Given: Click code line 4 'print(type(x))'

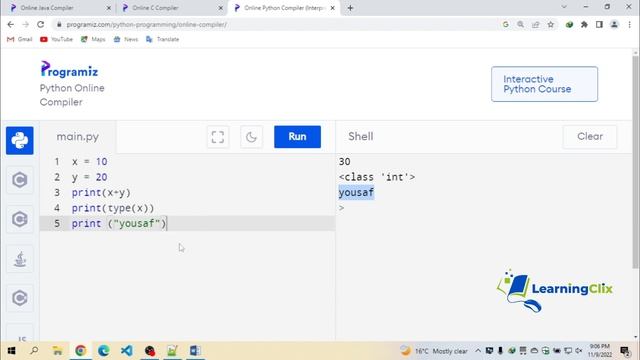Looking at the screenshot, I should coord(113,208).
